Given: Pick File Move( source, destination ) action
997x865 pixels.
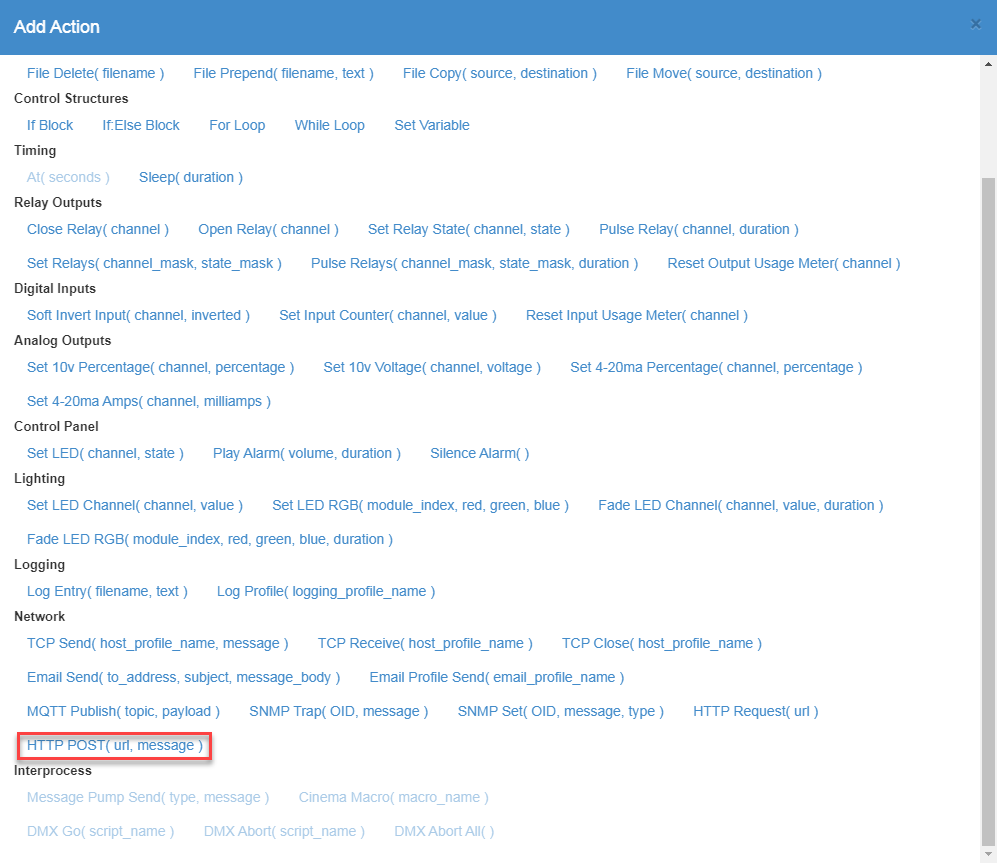Looking at the screenshot, I should 724,74.
